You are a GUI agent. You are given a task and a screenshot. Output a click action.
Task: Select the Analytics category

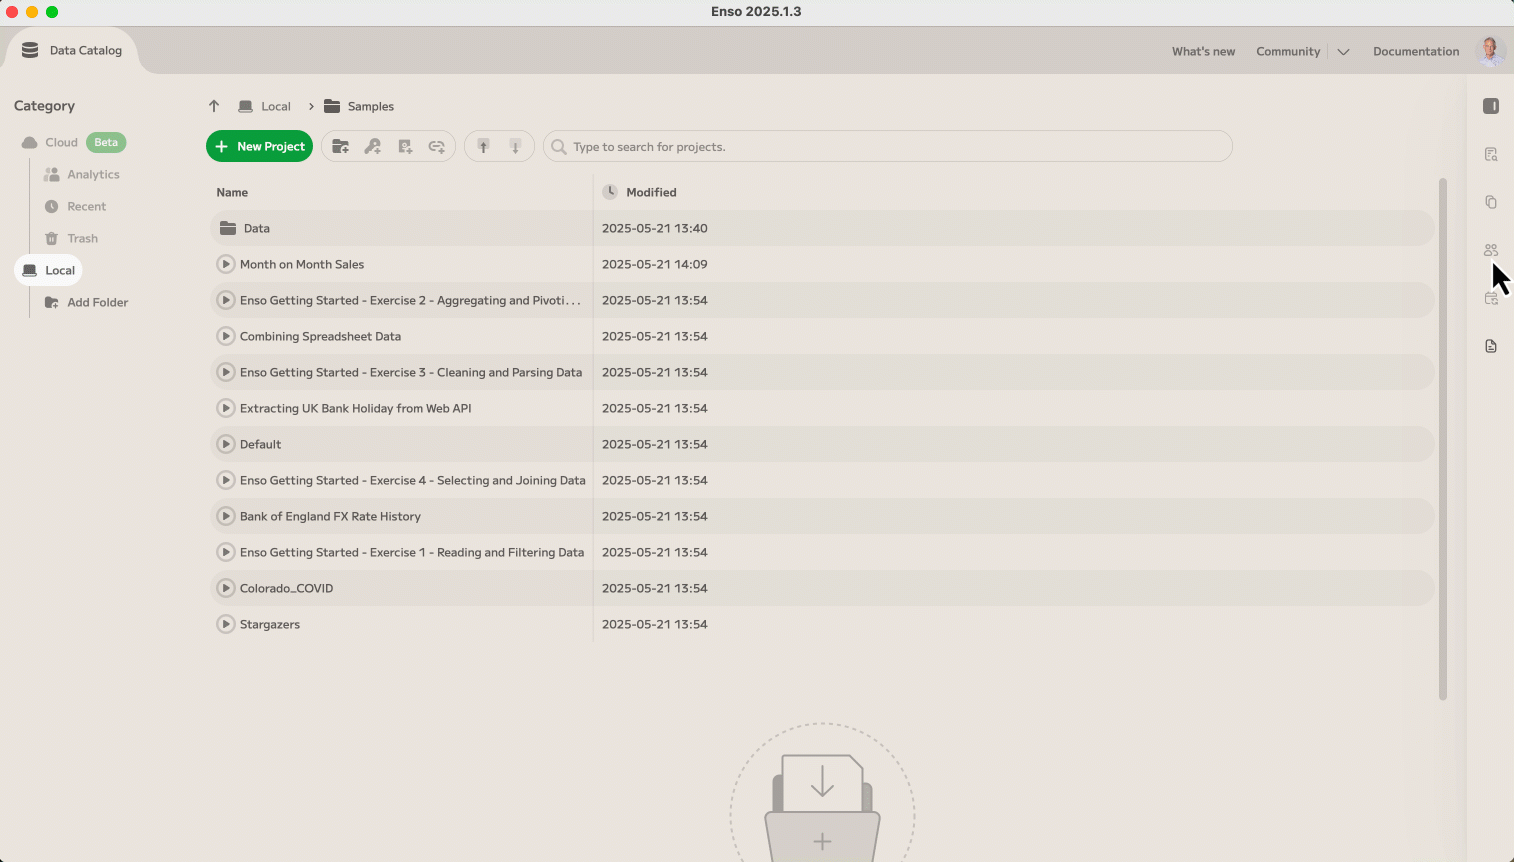(x=82, y=174)
